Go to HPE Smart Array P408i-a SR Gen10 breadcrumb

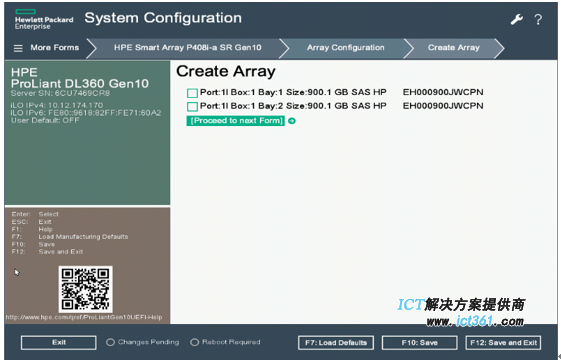click(x=187, y=48)
